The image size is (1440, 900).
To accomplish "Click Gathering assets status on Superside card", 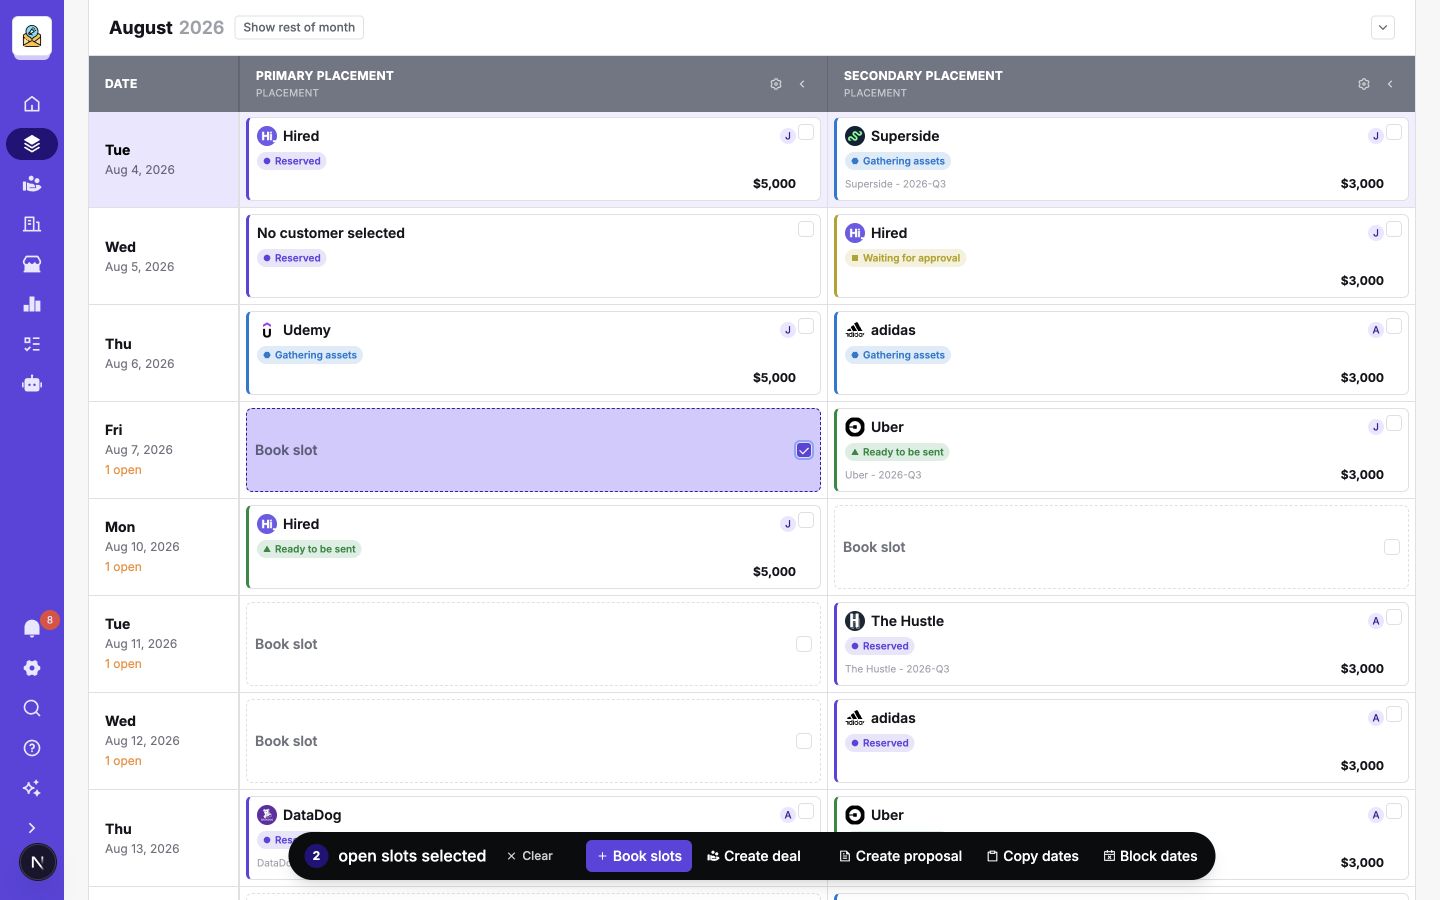I will click(x=897, y=161).
